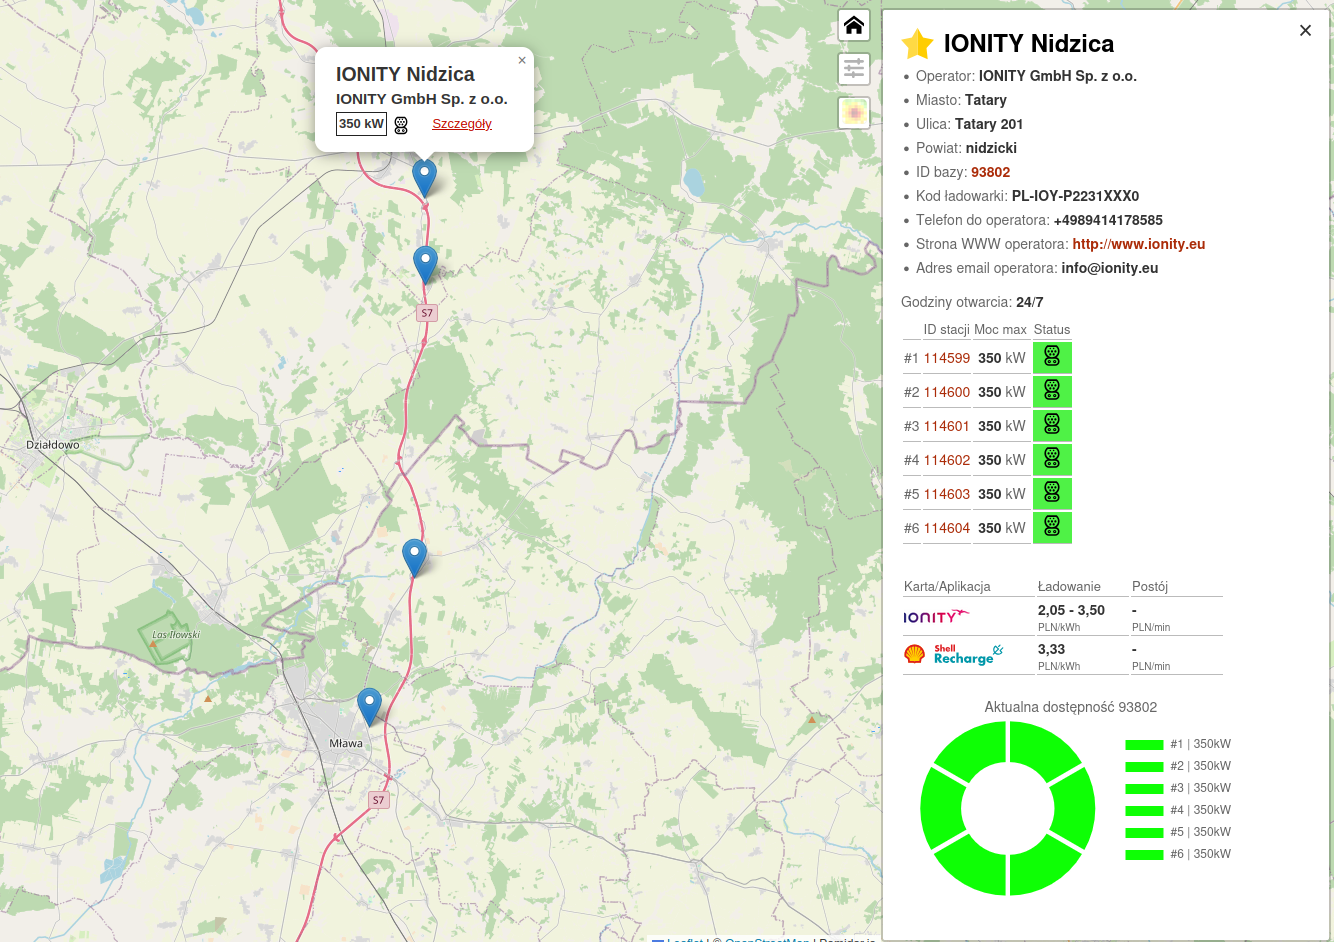Click the Shell Recharge logo
The width and height of the screenshot is (1334, 942).
(x=953, y=654)
